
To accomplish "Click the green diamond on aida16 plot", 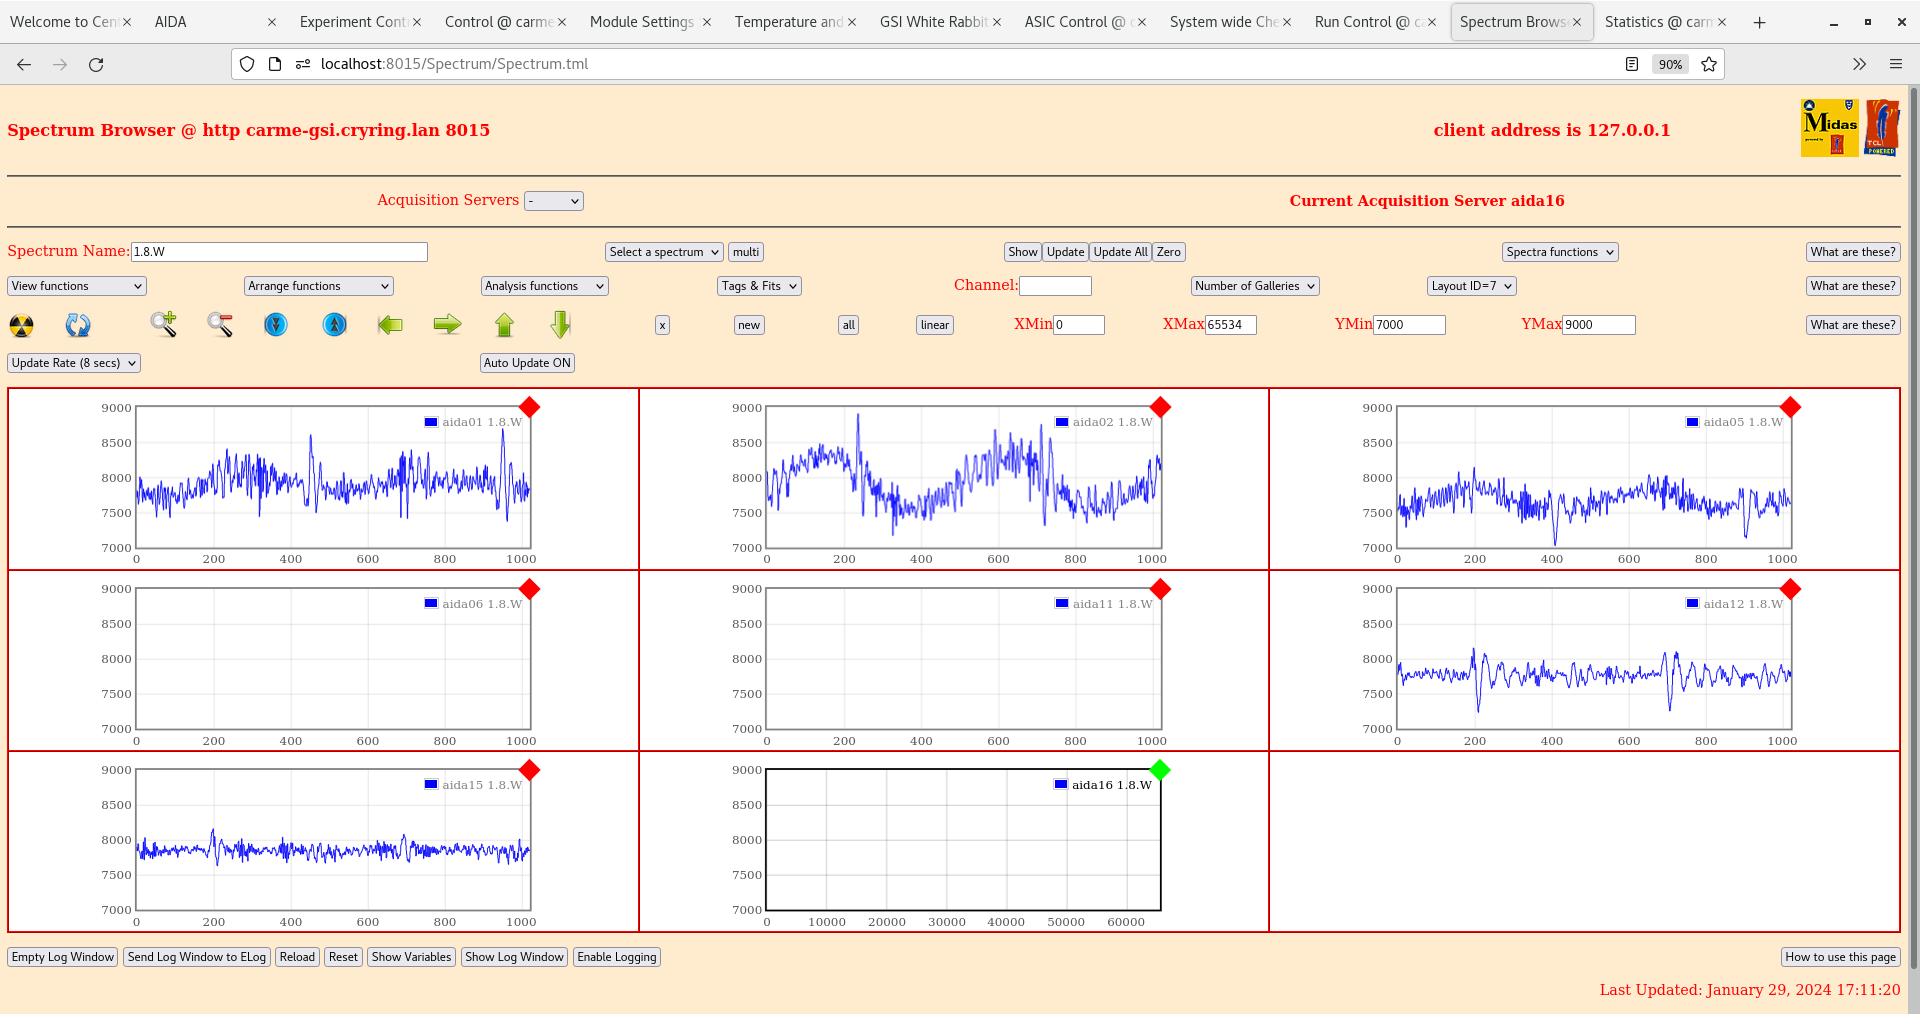I will [x=1159, y=770].
